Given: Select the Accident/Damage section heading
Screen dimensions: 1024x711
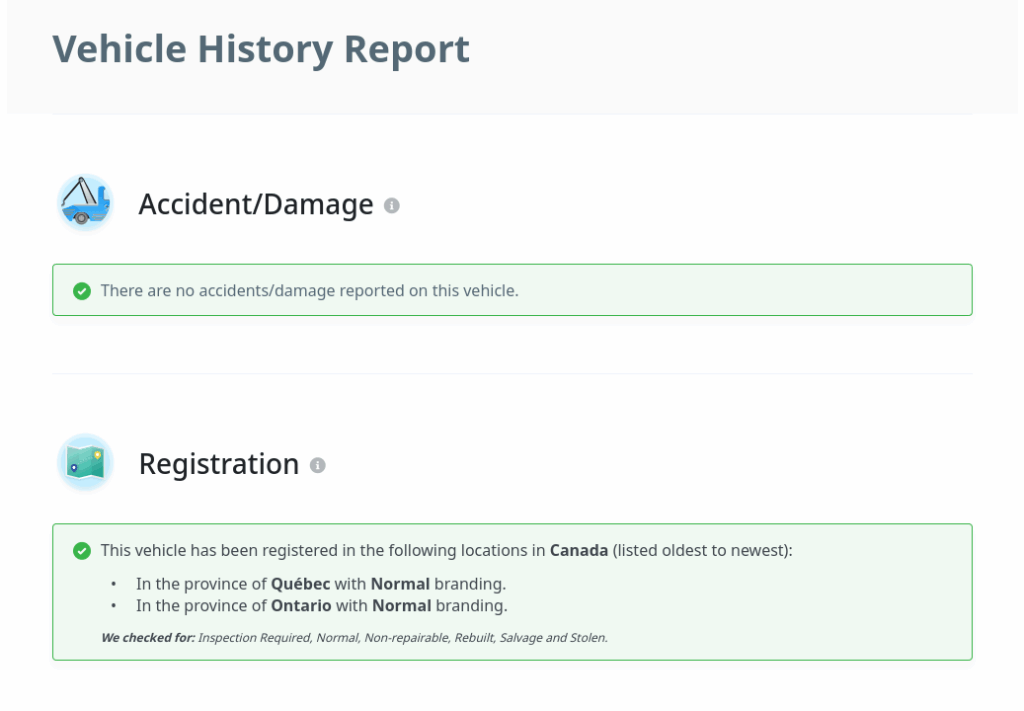Looking at the screenshot, I should 255,204.
